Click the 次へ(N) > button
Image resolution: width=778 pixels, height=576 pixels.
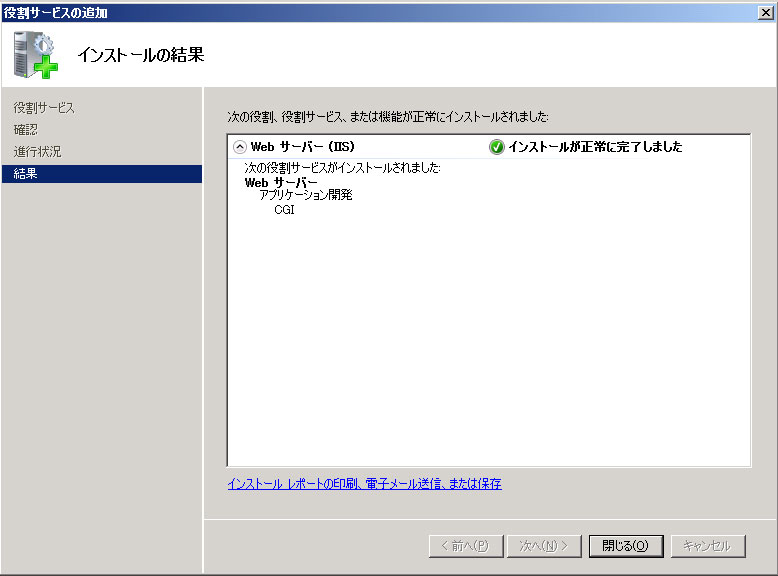point(544,546)
